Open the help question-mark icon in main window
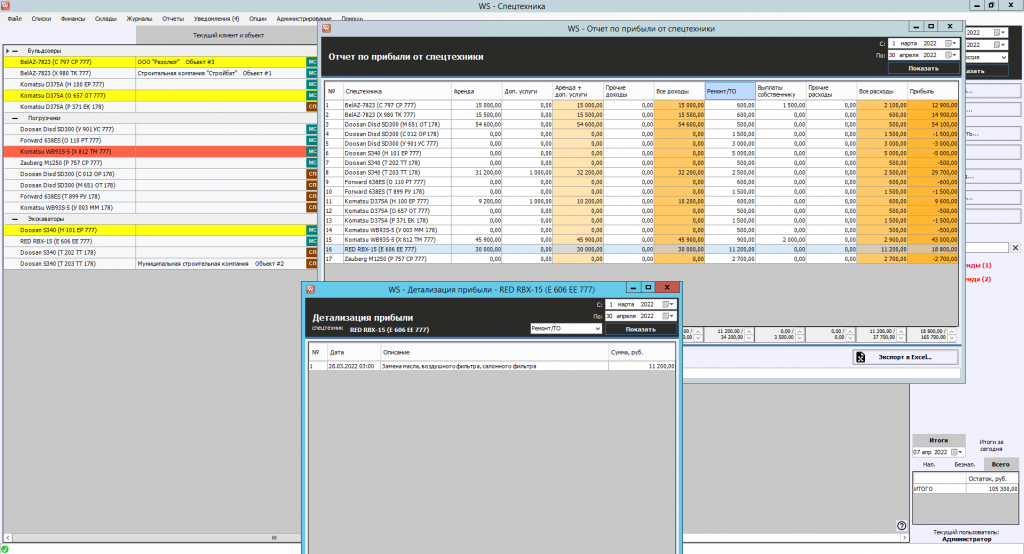The width and height of the screenshot is (1024, 554). (901, 525)
